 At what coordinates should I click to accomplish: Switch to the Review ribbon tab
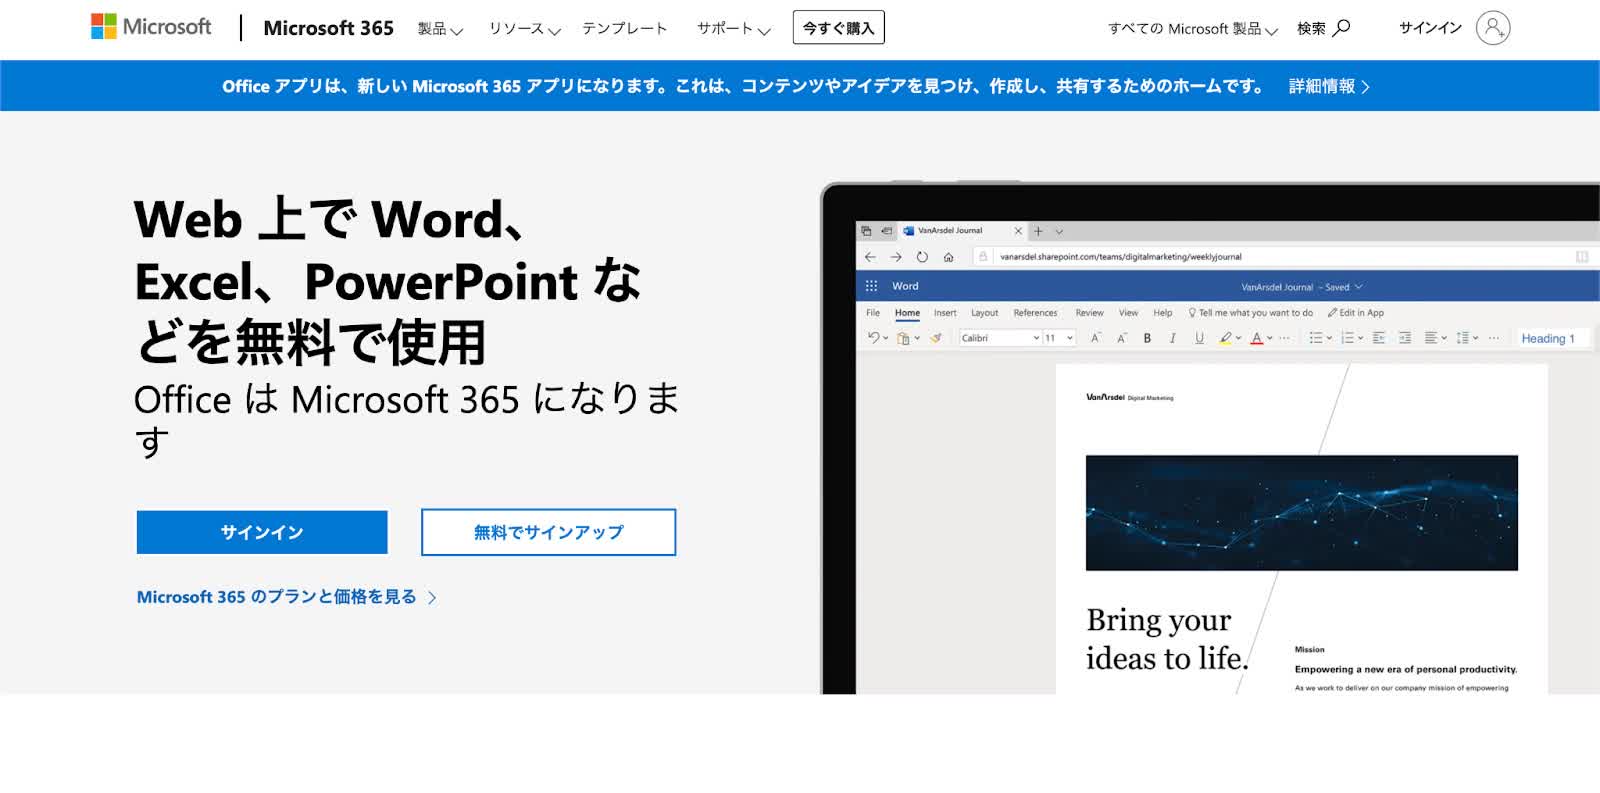[x=1089, y=313]
